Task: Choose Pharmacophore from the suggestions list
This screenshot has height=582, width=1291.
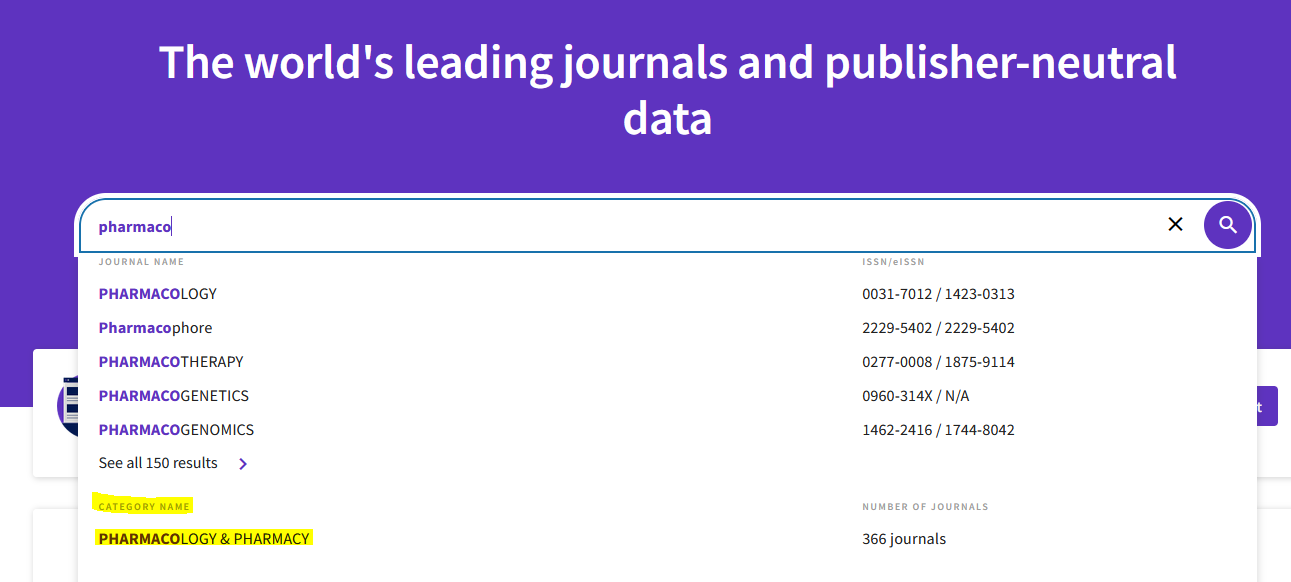Action: [x=155, y=328]
